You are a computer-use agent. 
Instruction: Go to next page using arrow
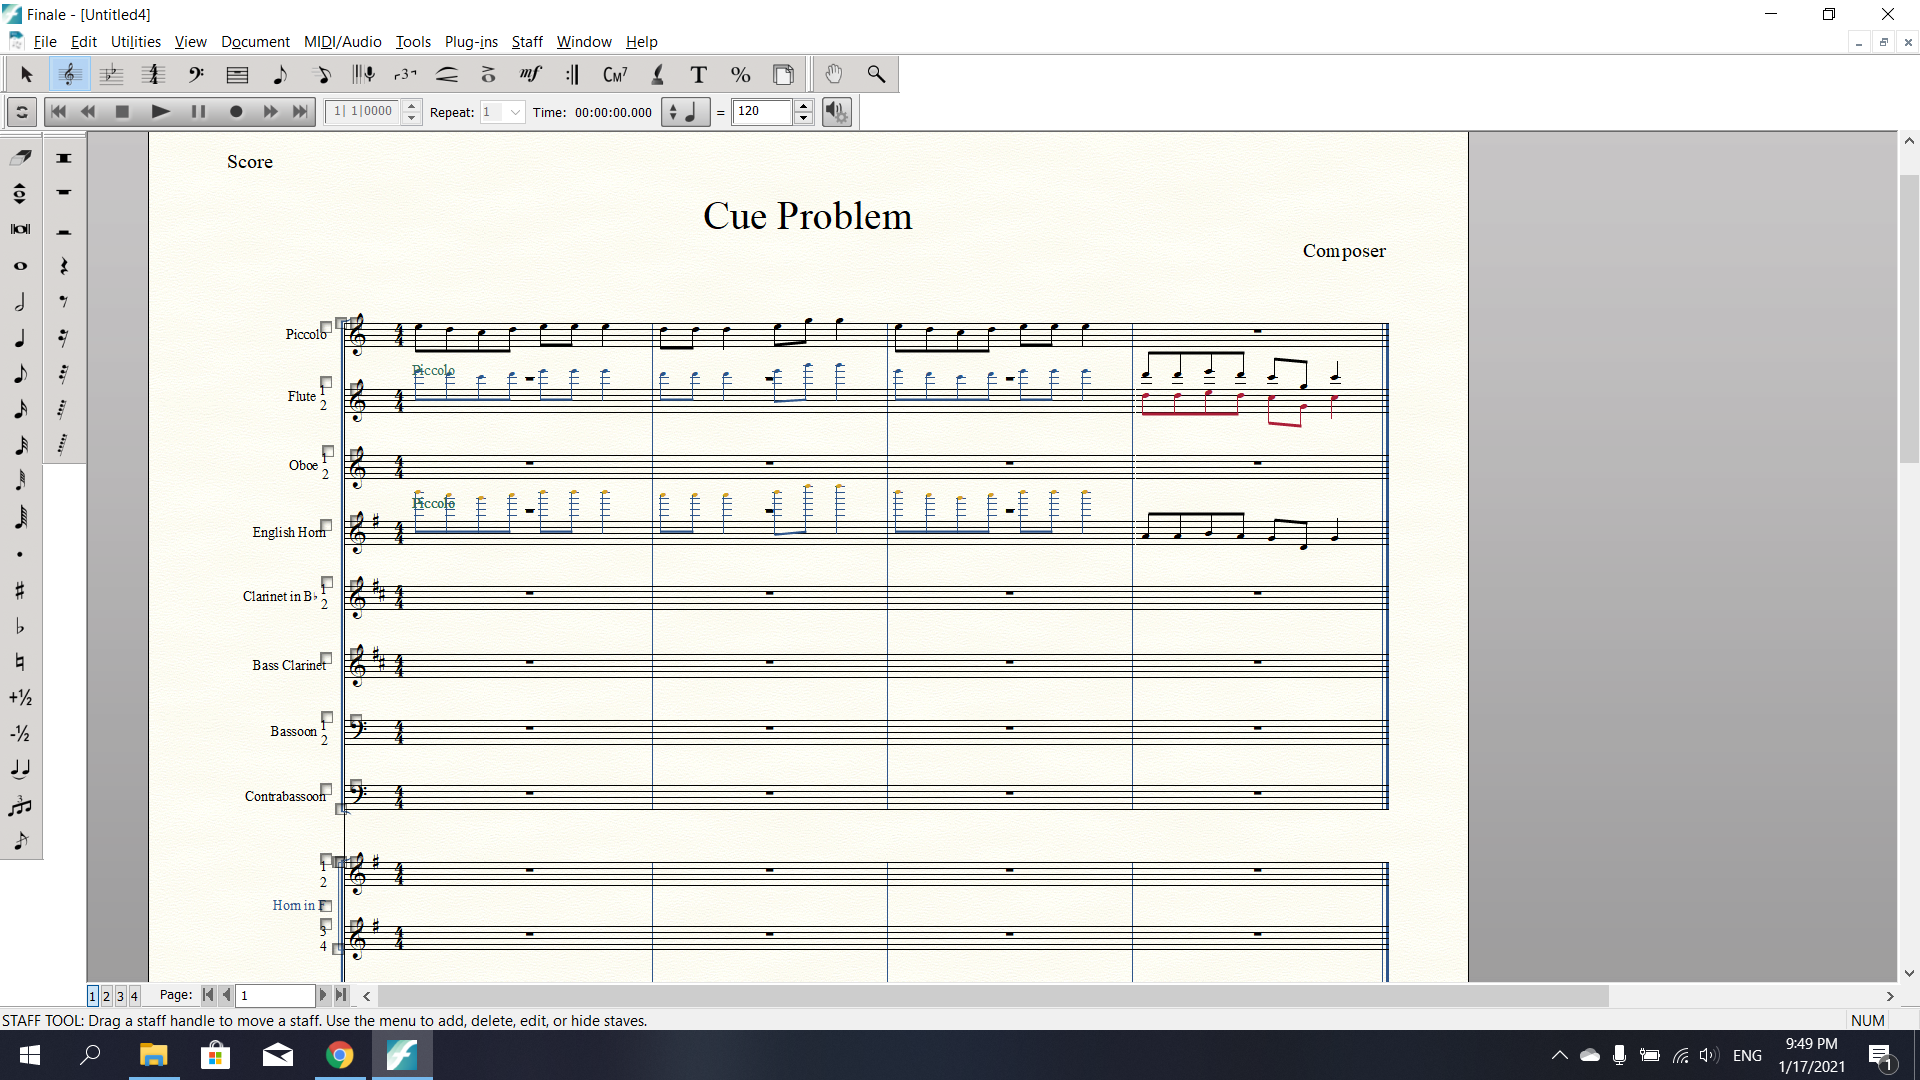click(322, 995)
